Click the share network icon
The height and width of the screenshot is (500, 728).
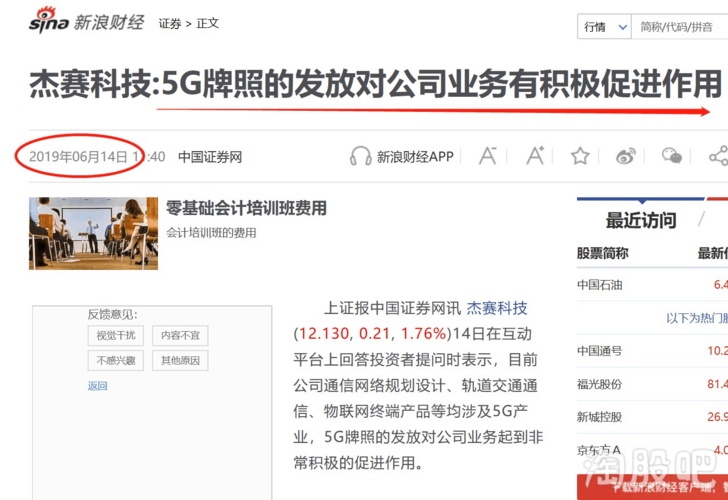tap(719, 156)
